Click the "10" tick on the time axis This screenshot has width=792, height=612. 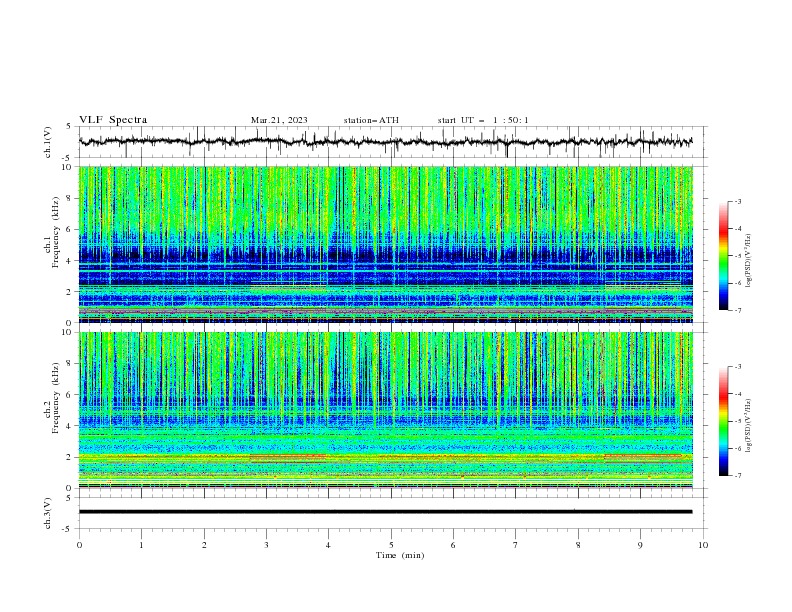pyautogui.click(x=703, y=545)
